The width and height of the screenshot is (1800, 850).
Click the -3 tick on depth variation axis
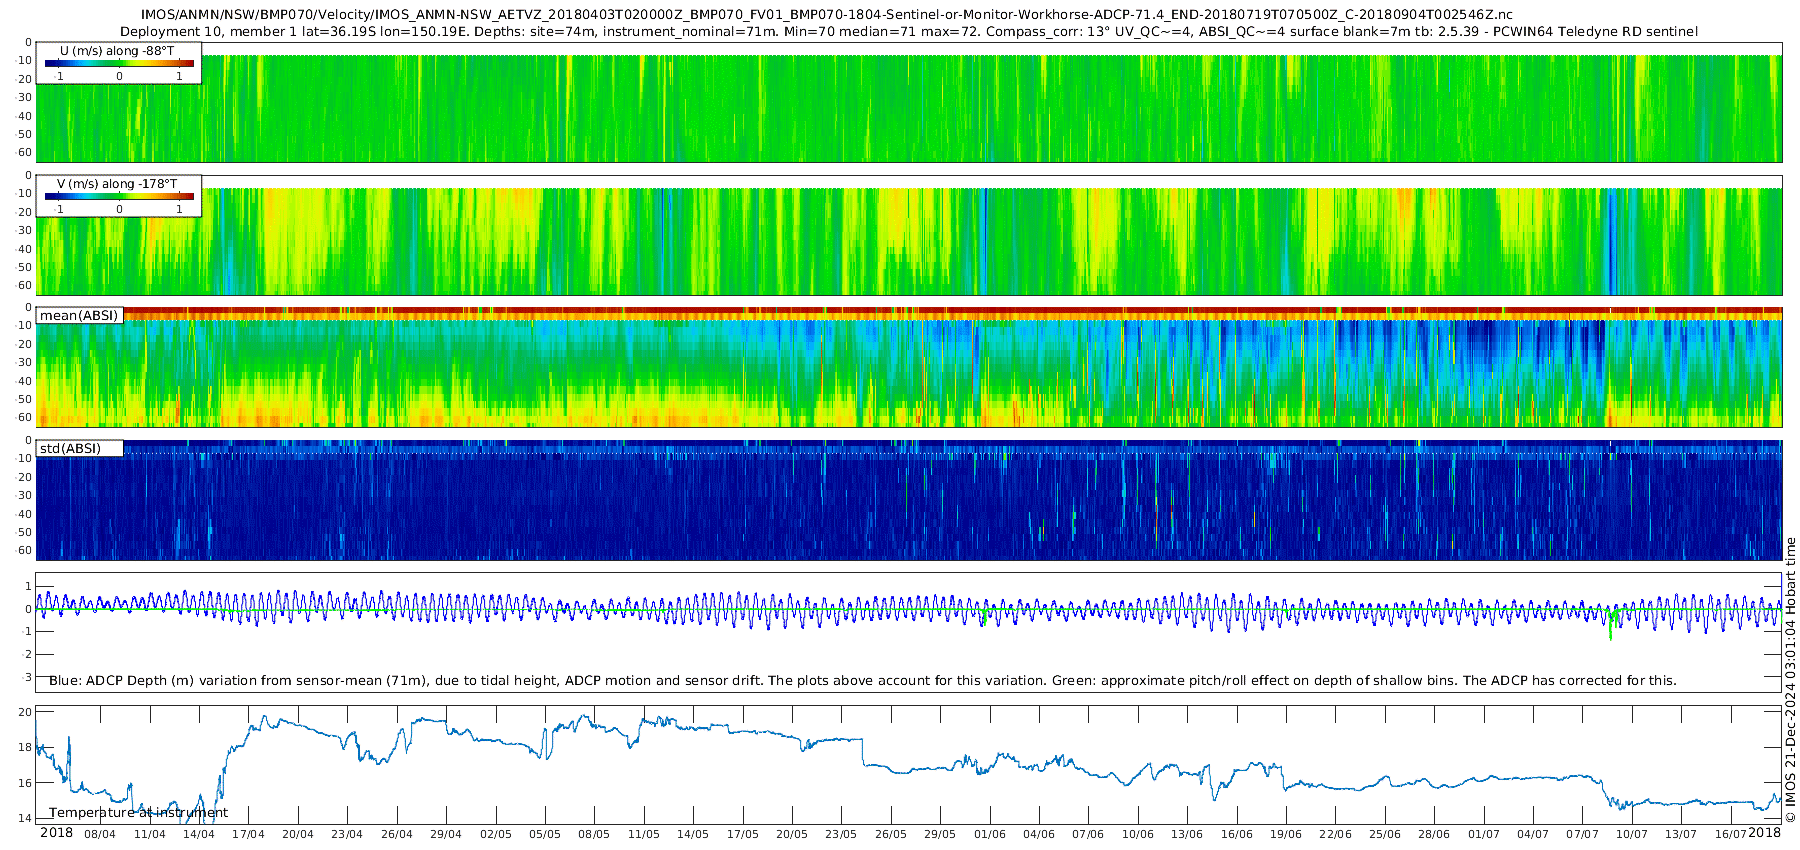[x=27, y=677]
